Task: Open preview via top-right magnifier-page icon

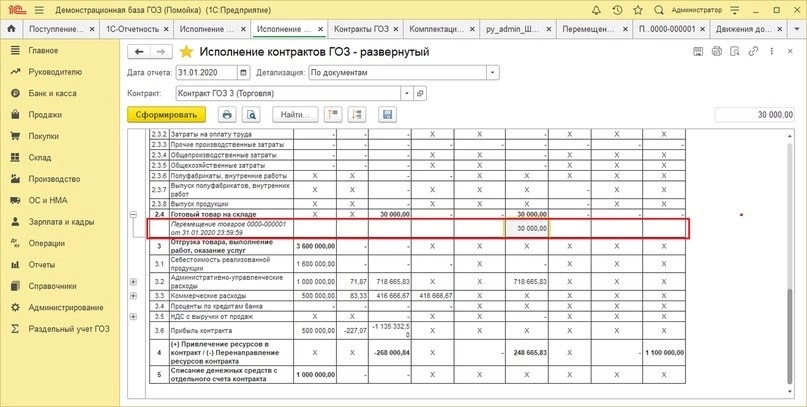Action: [735, 51]
